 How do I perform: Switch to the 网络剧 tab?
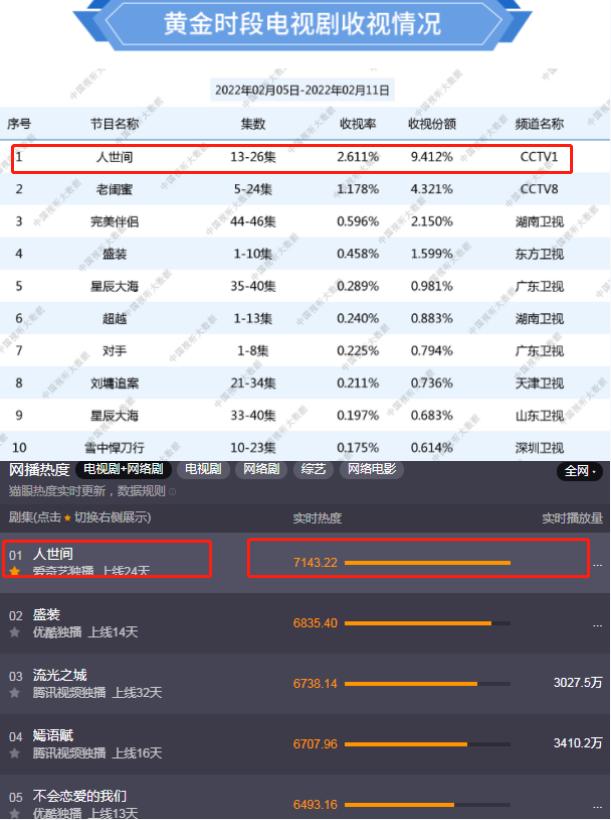tap(261, 469)
